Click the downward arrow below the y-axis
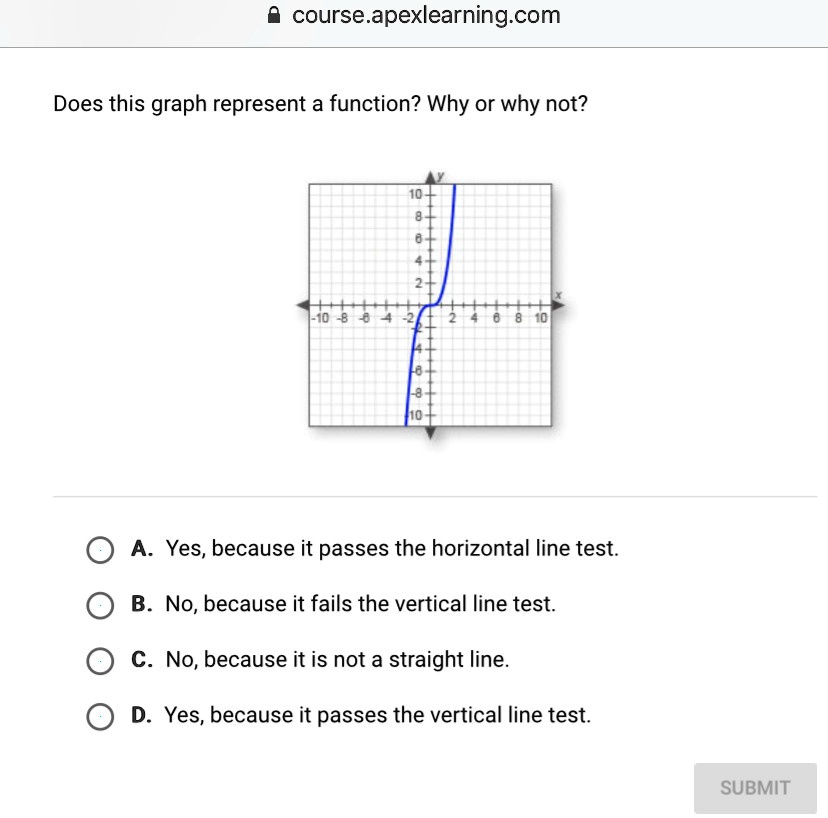The image size is (828, 818). tap(431, 433)
